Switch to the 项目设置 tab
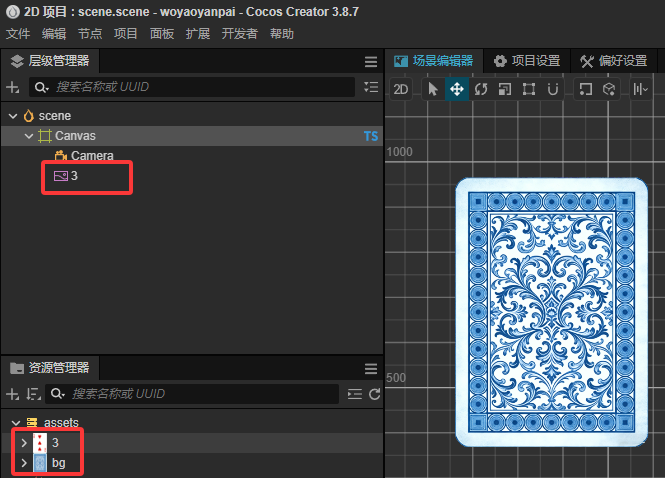The width and height of the screenshot is (665, 478). click(527, 61)
